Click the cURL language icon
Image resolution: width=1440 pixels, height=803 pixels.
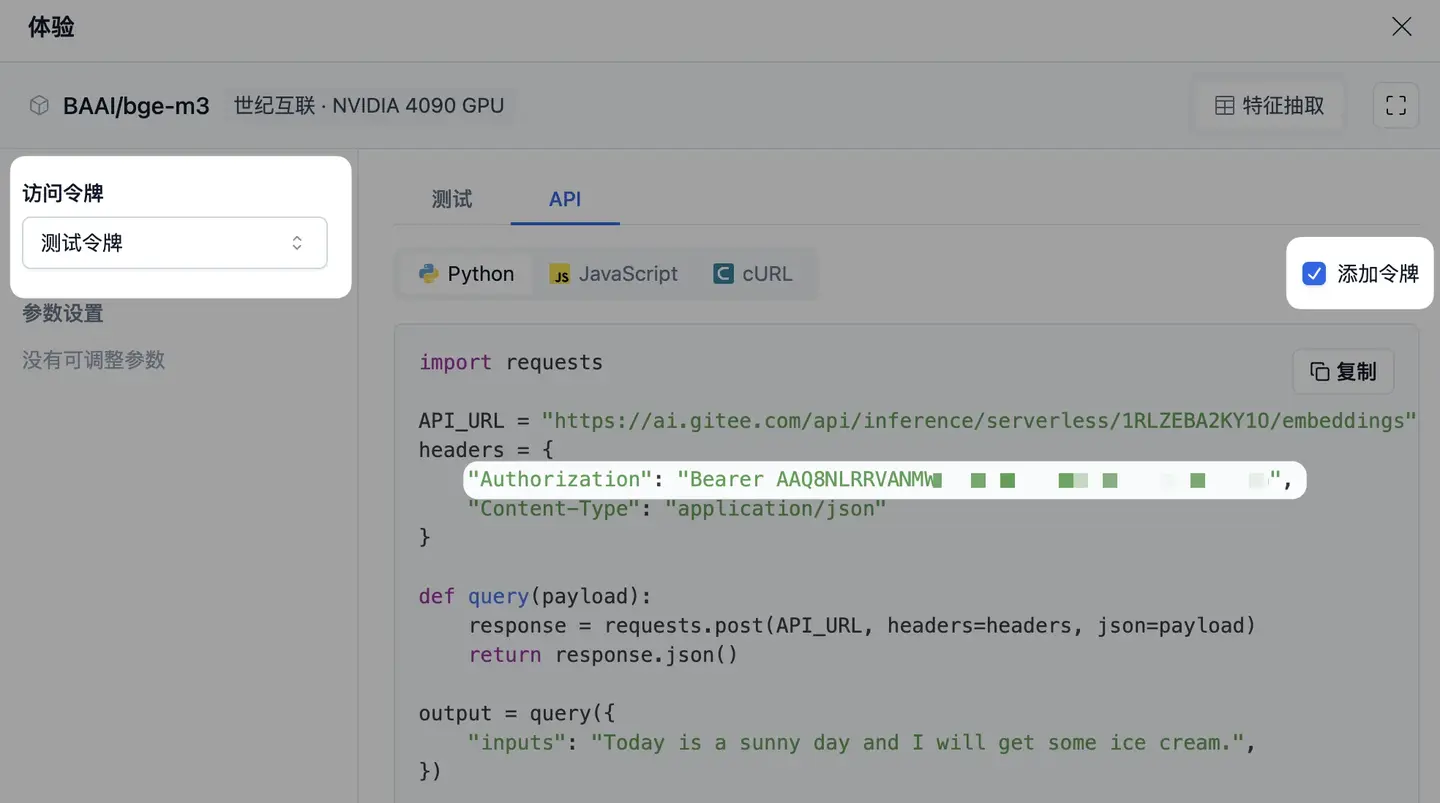click(x=723, y=273)
